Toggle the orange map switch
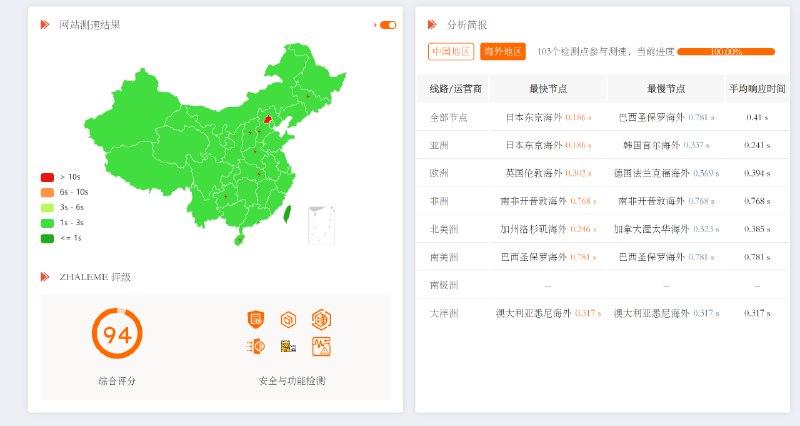 click(388, 25)
